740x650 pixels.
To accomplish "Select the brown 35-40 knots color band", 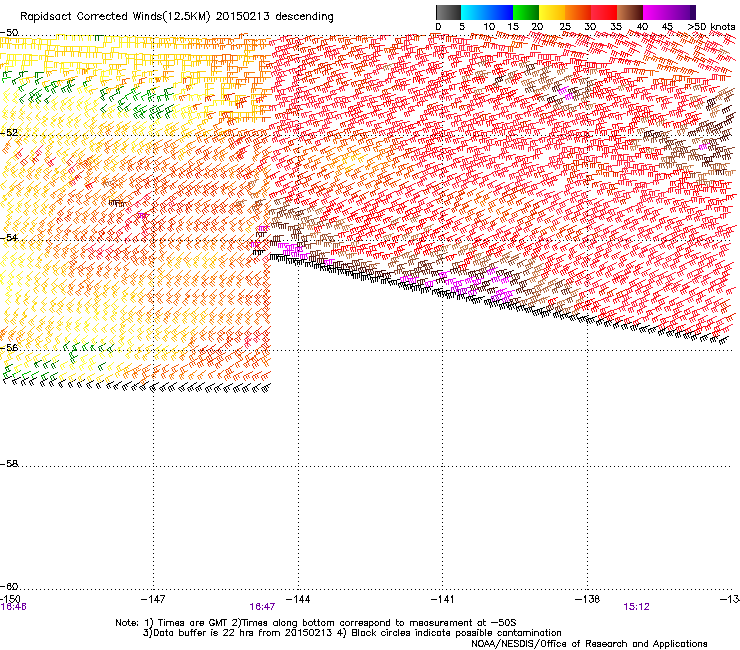I will [x=630, y=12].
